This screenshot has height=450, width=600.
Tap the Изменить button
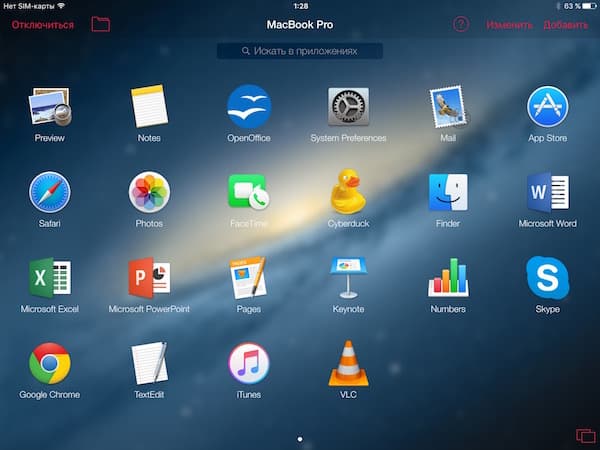point(509,25)
